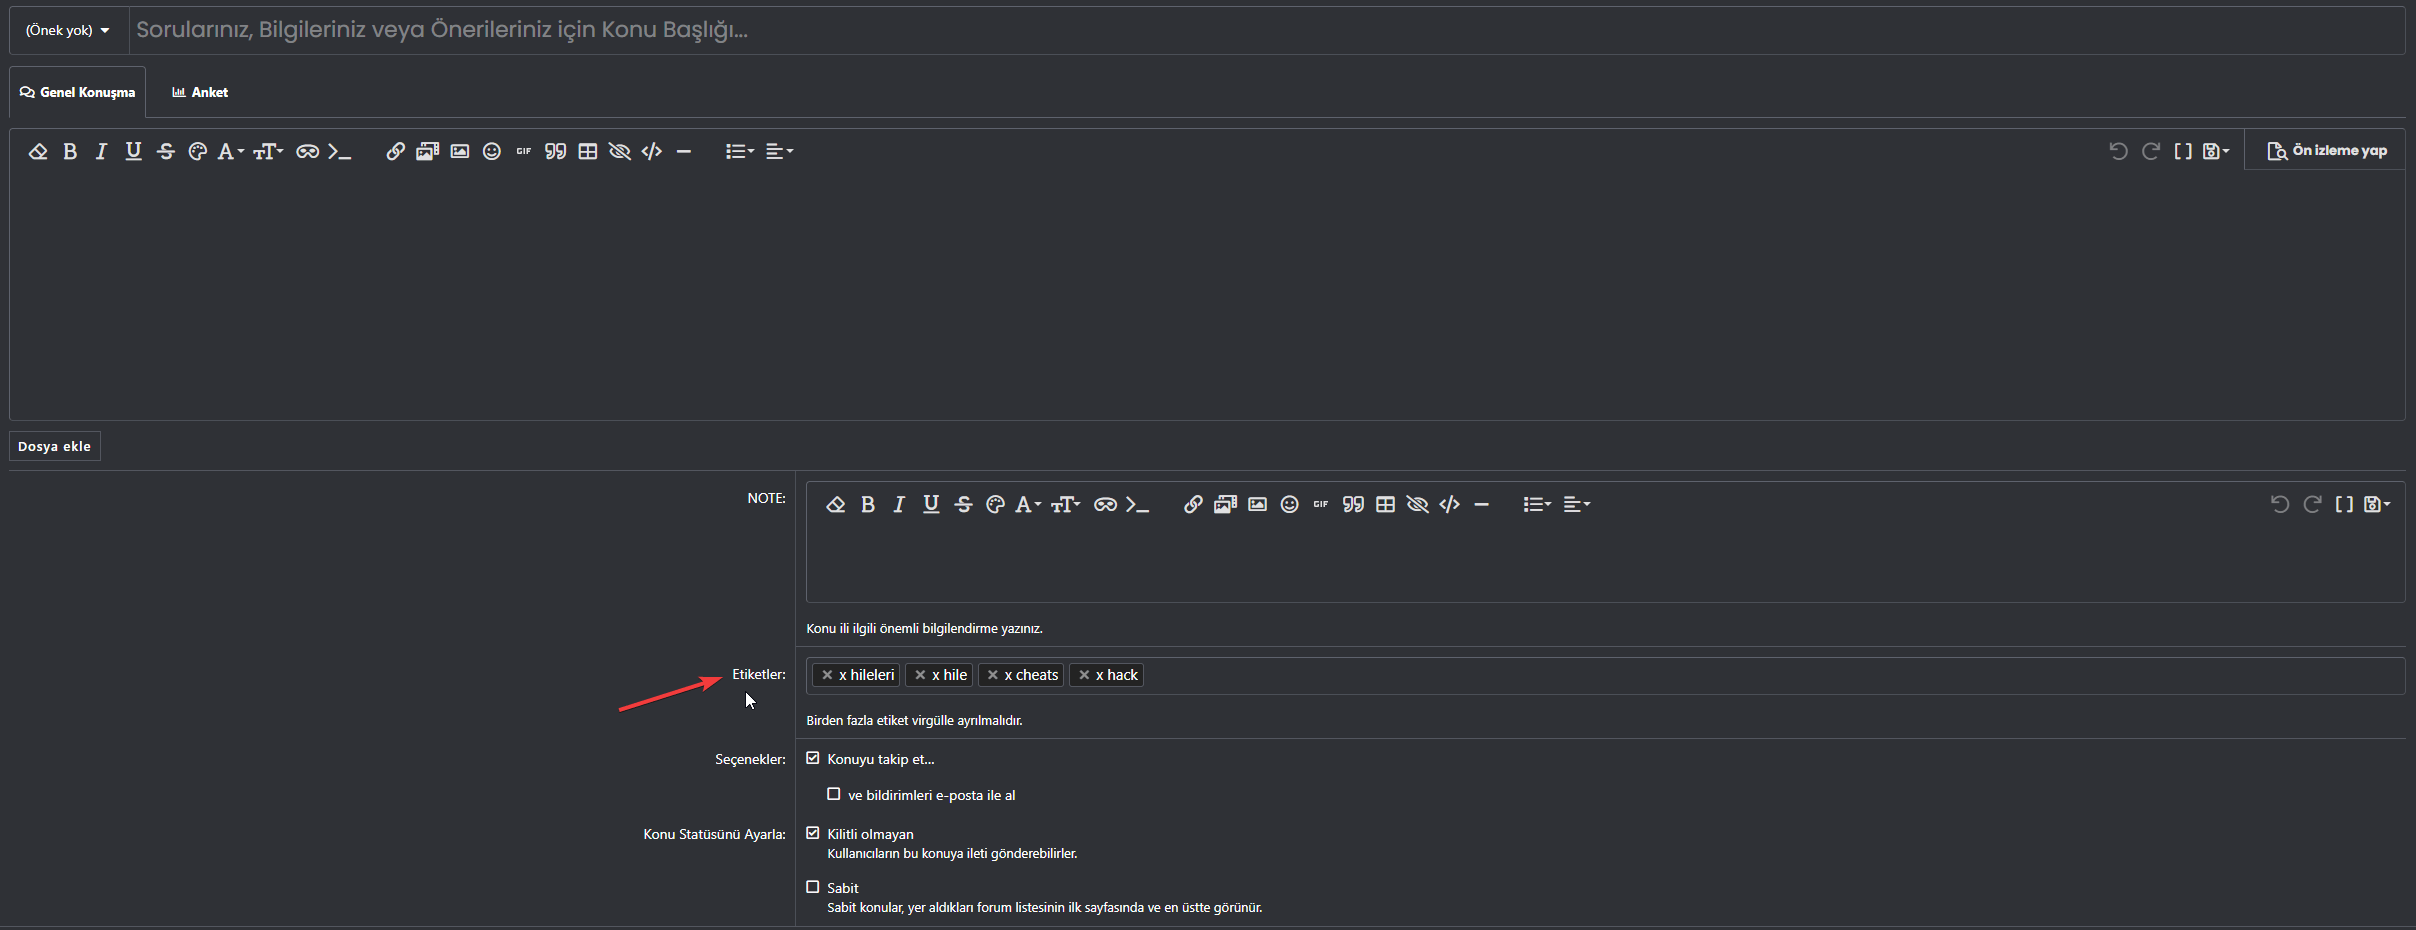The width and height of the screenshot is (2416, 930).
Task: Toggle italic in the NOTE editor toolbar
Action: click(899, 504)
